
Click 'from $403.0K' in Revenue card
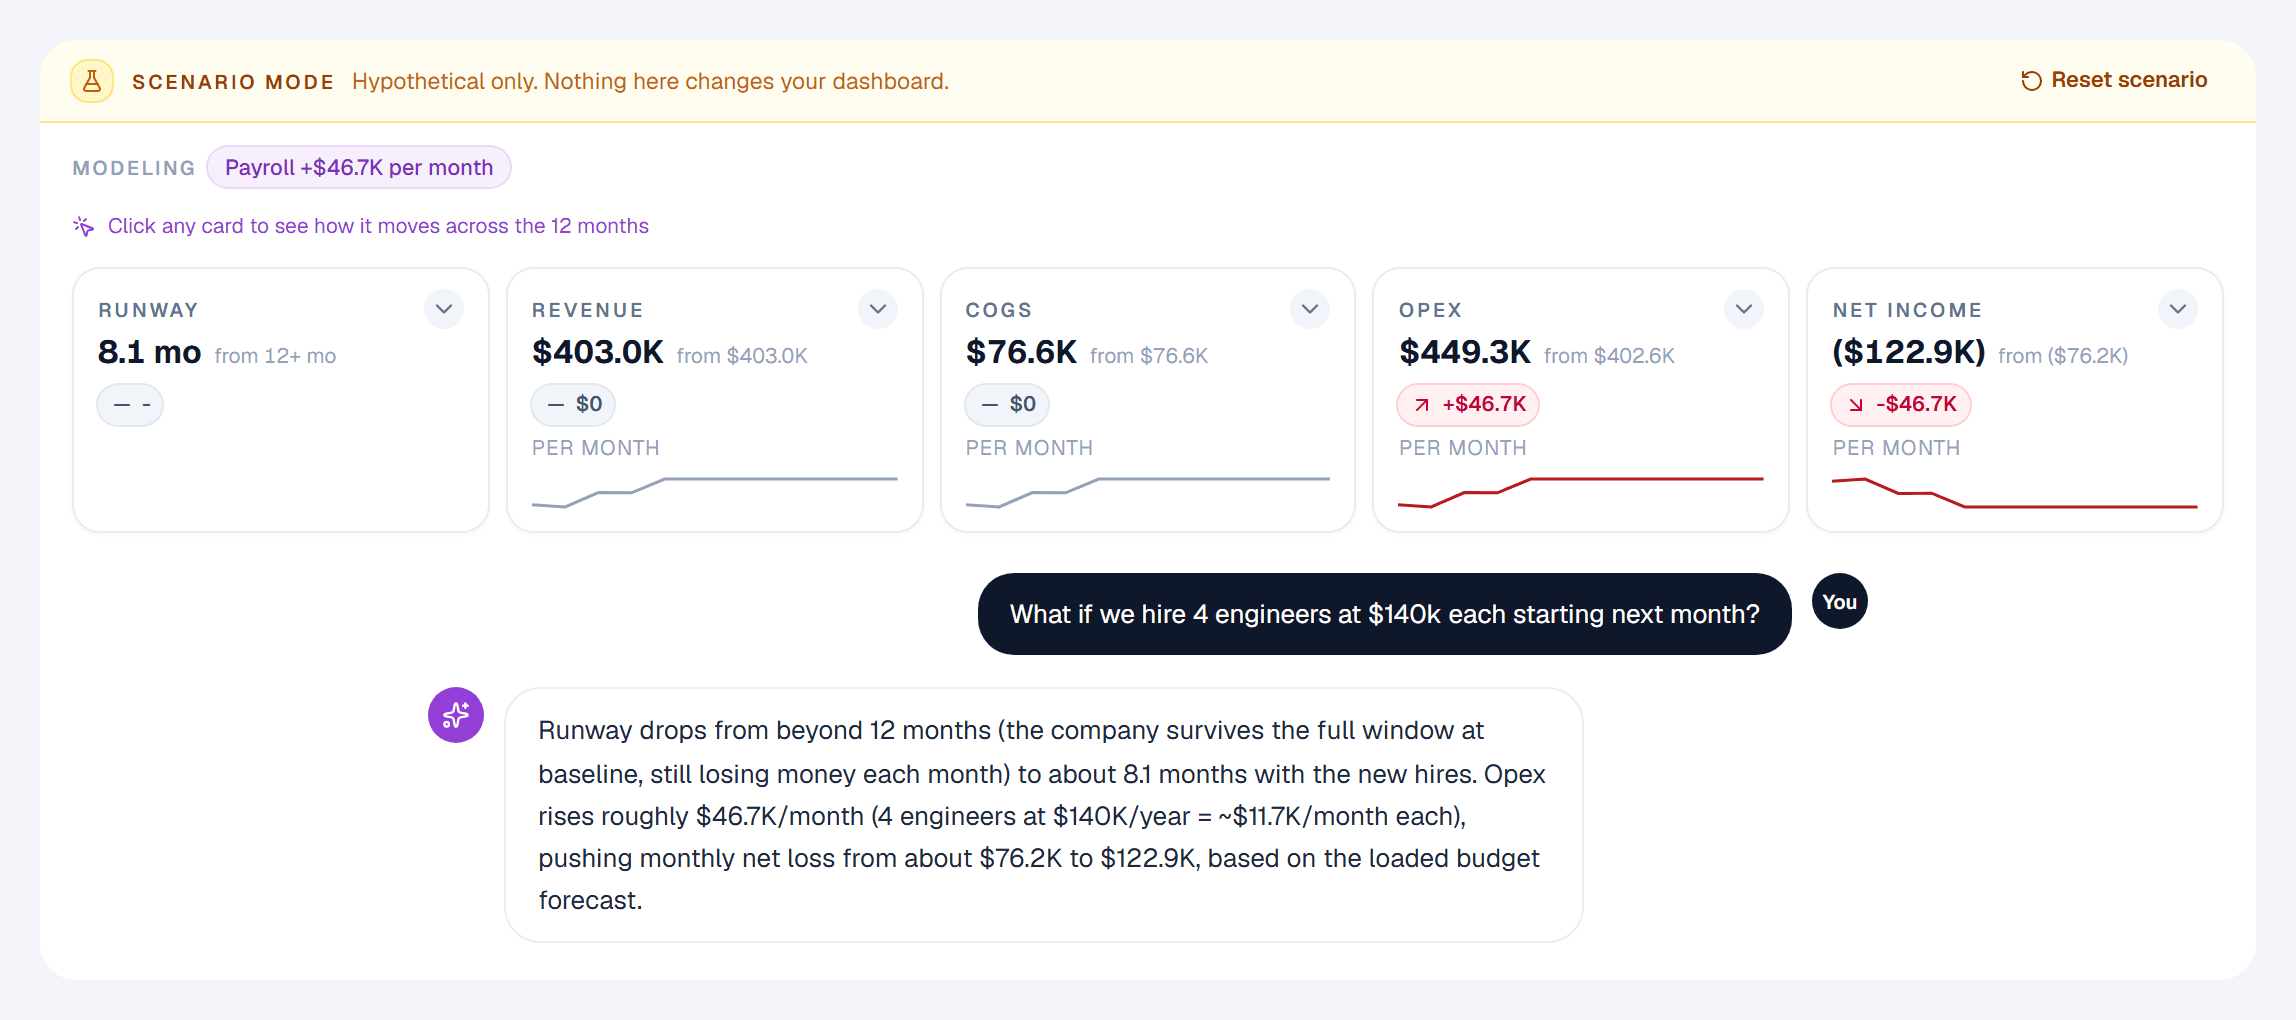tap(742, 356)
